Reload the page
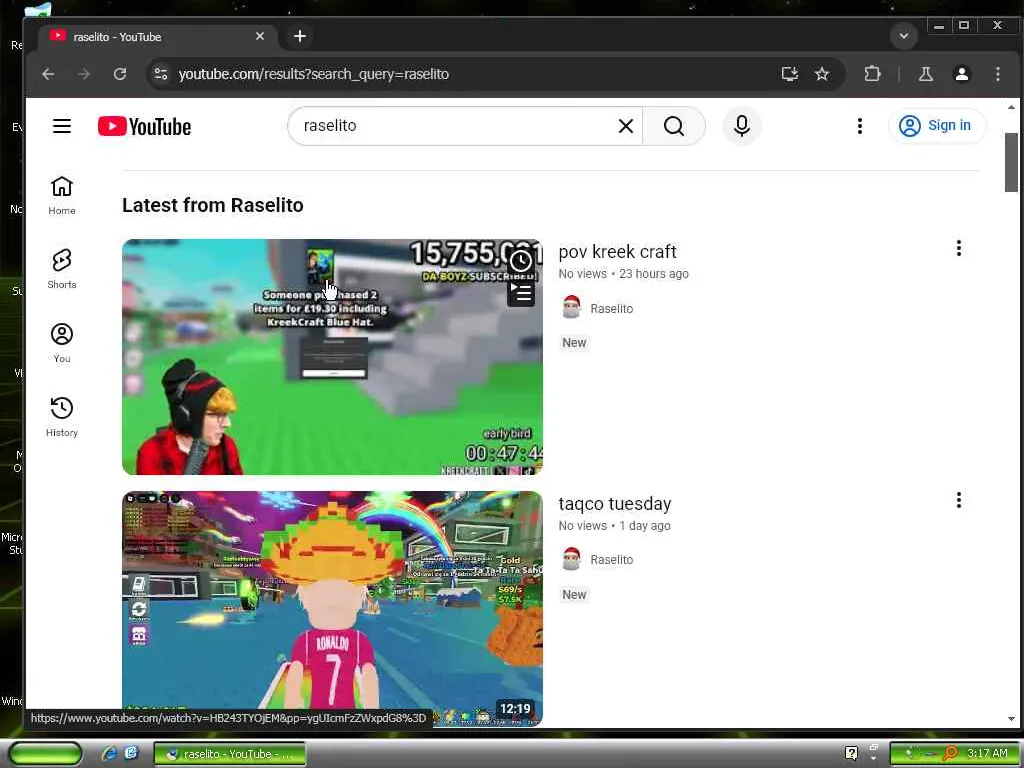 click(x=120, y=74)
